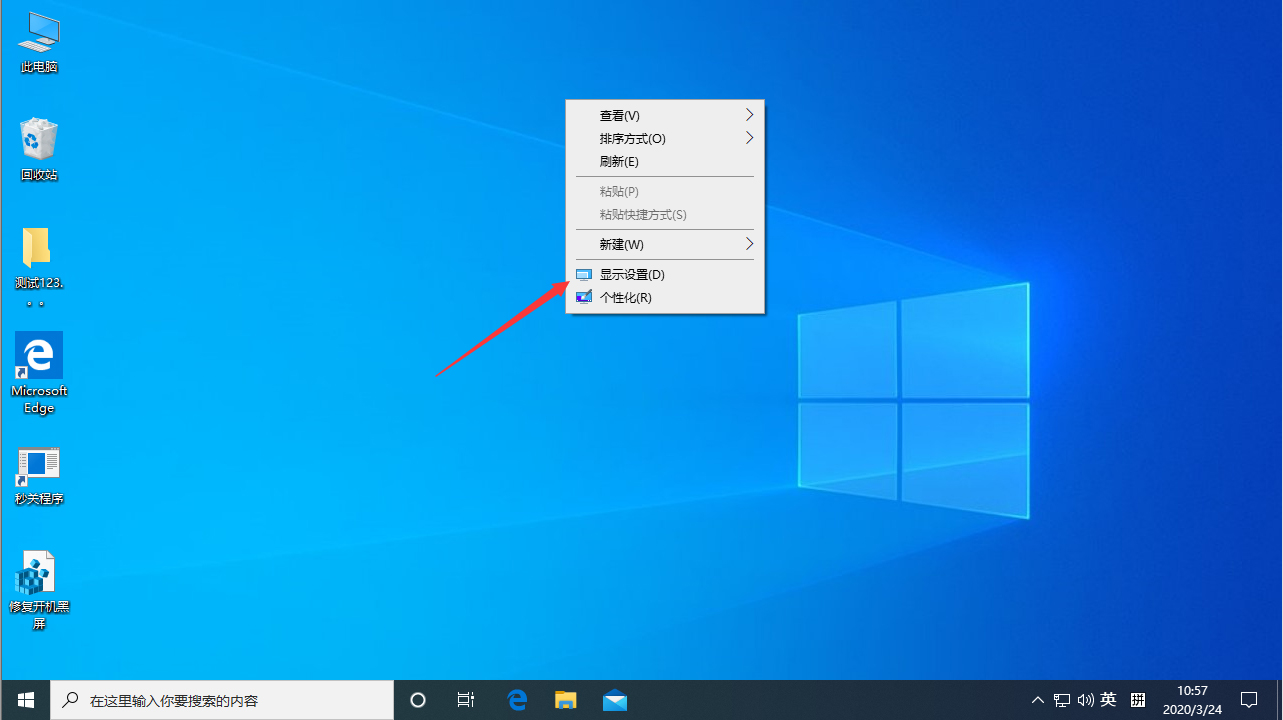
Task: Open the 测试123 folder
Action: 38,250
